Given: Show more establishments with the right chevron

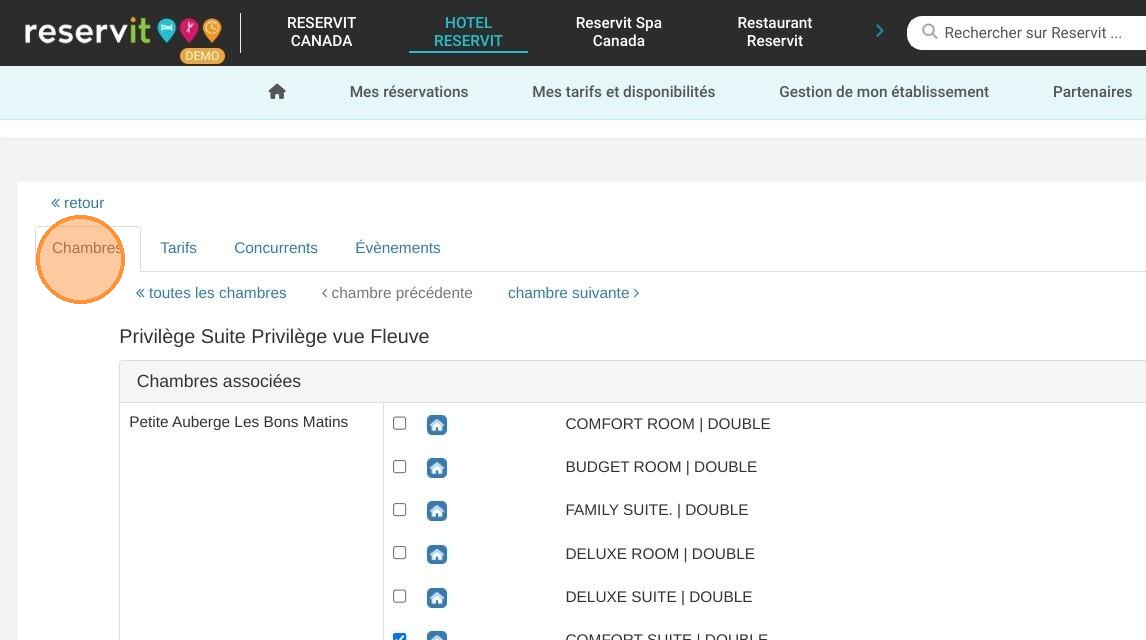Looking at the screenshot, I should (879, 31).
